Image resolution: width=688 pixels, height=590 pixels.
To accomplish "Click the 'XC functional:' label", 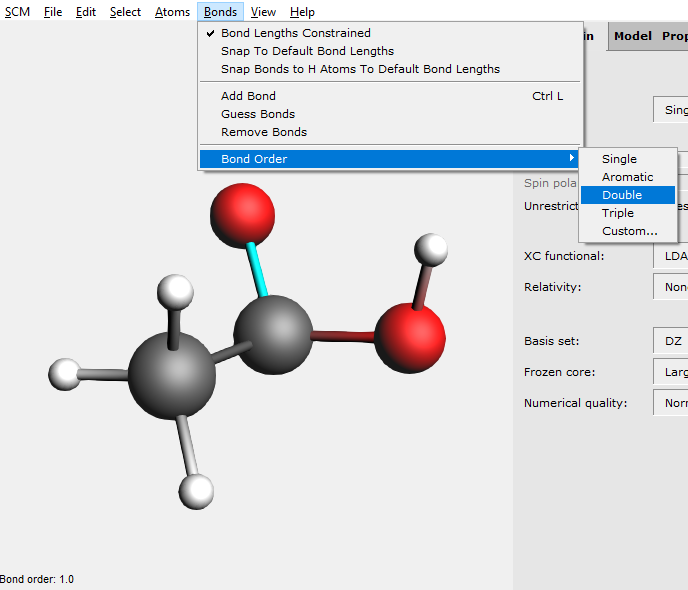I will coord(564,256).
